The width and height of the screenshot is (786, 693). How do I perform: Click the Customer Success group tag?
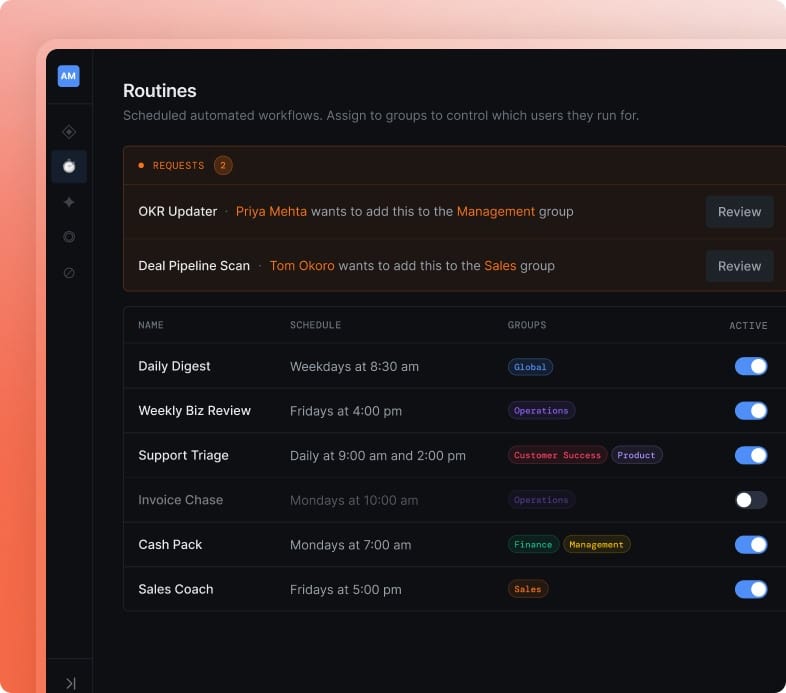[557, 455]
